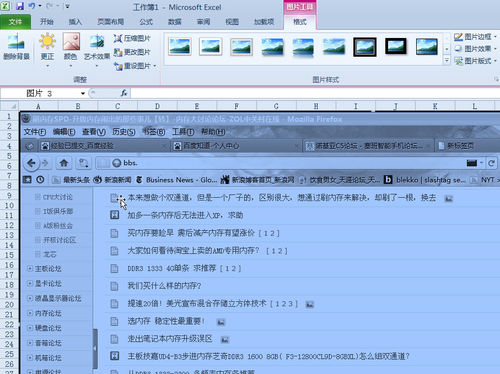This screenshot has height=374, width=500.
Task: Select column D header
Action: [157, 106]
